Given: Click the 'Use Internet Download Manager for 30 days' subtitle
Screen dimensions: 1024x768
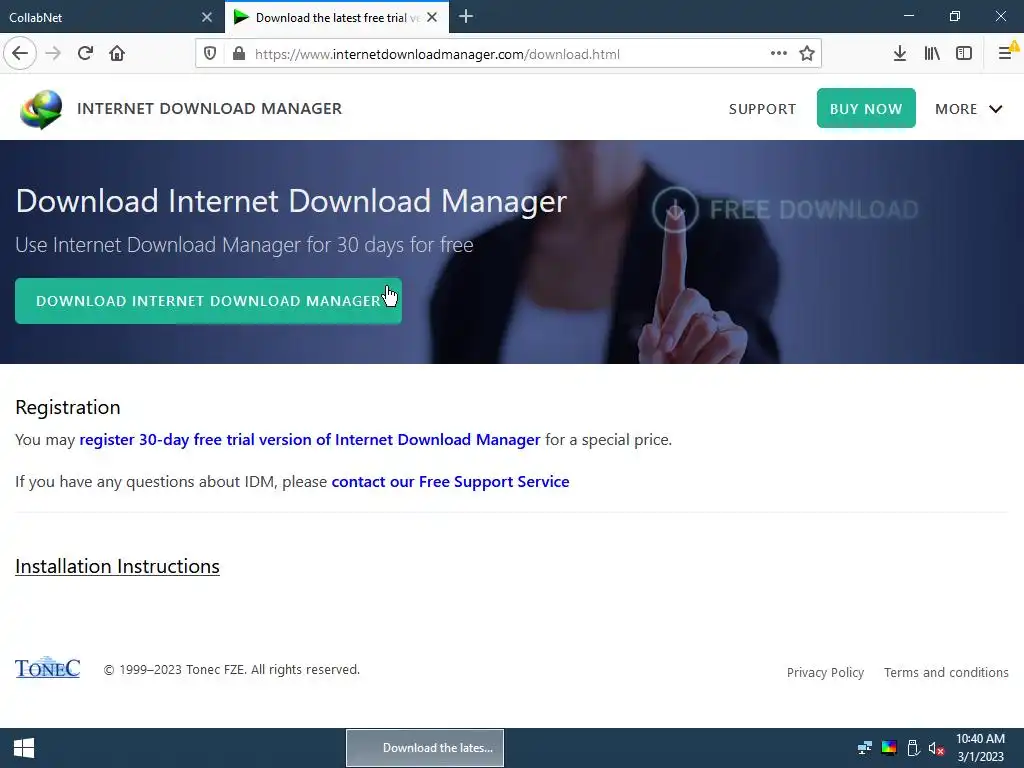Looking at the screenshot, I should 244,245.
